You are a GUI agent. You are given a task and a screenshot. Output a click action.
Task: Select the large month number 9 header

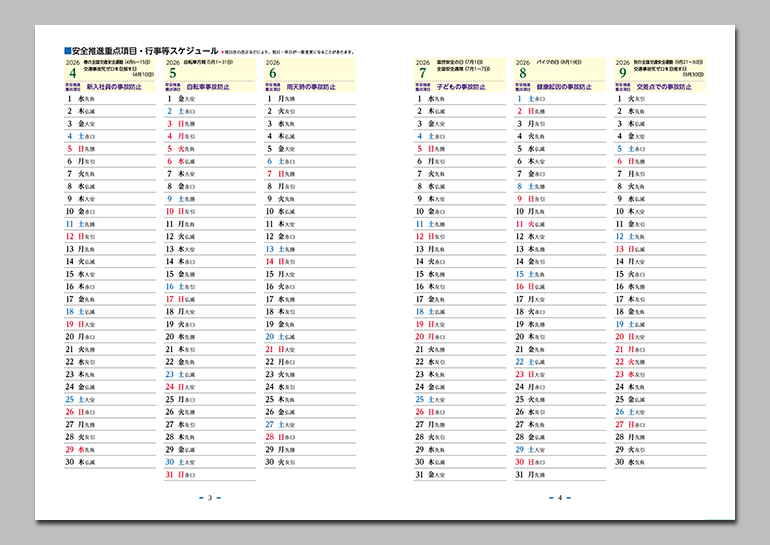point(623,73)
